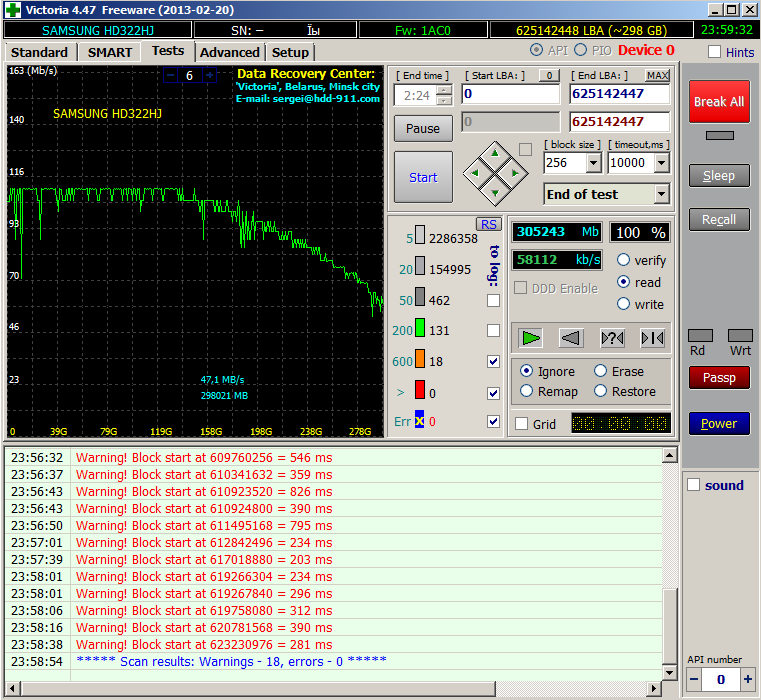Click the Recall button
The image size is (761, 700).
(719, 220)
